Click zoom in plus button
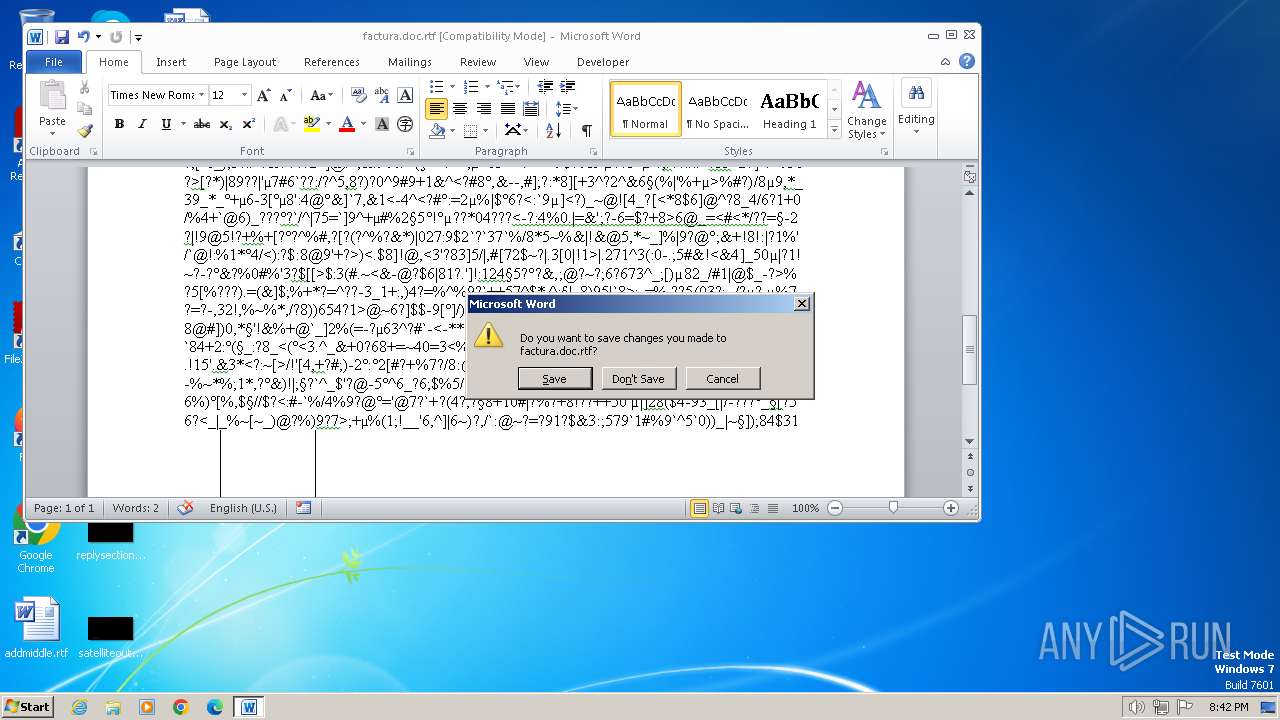Viewport: 1280px width, 720px height. [x=951, y=508]
